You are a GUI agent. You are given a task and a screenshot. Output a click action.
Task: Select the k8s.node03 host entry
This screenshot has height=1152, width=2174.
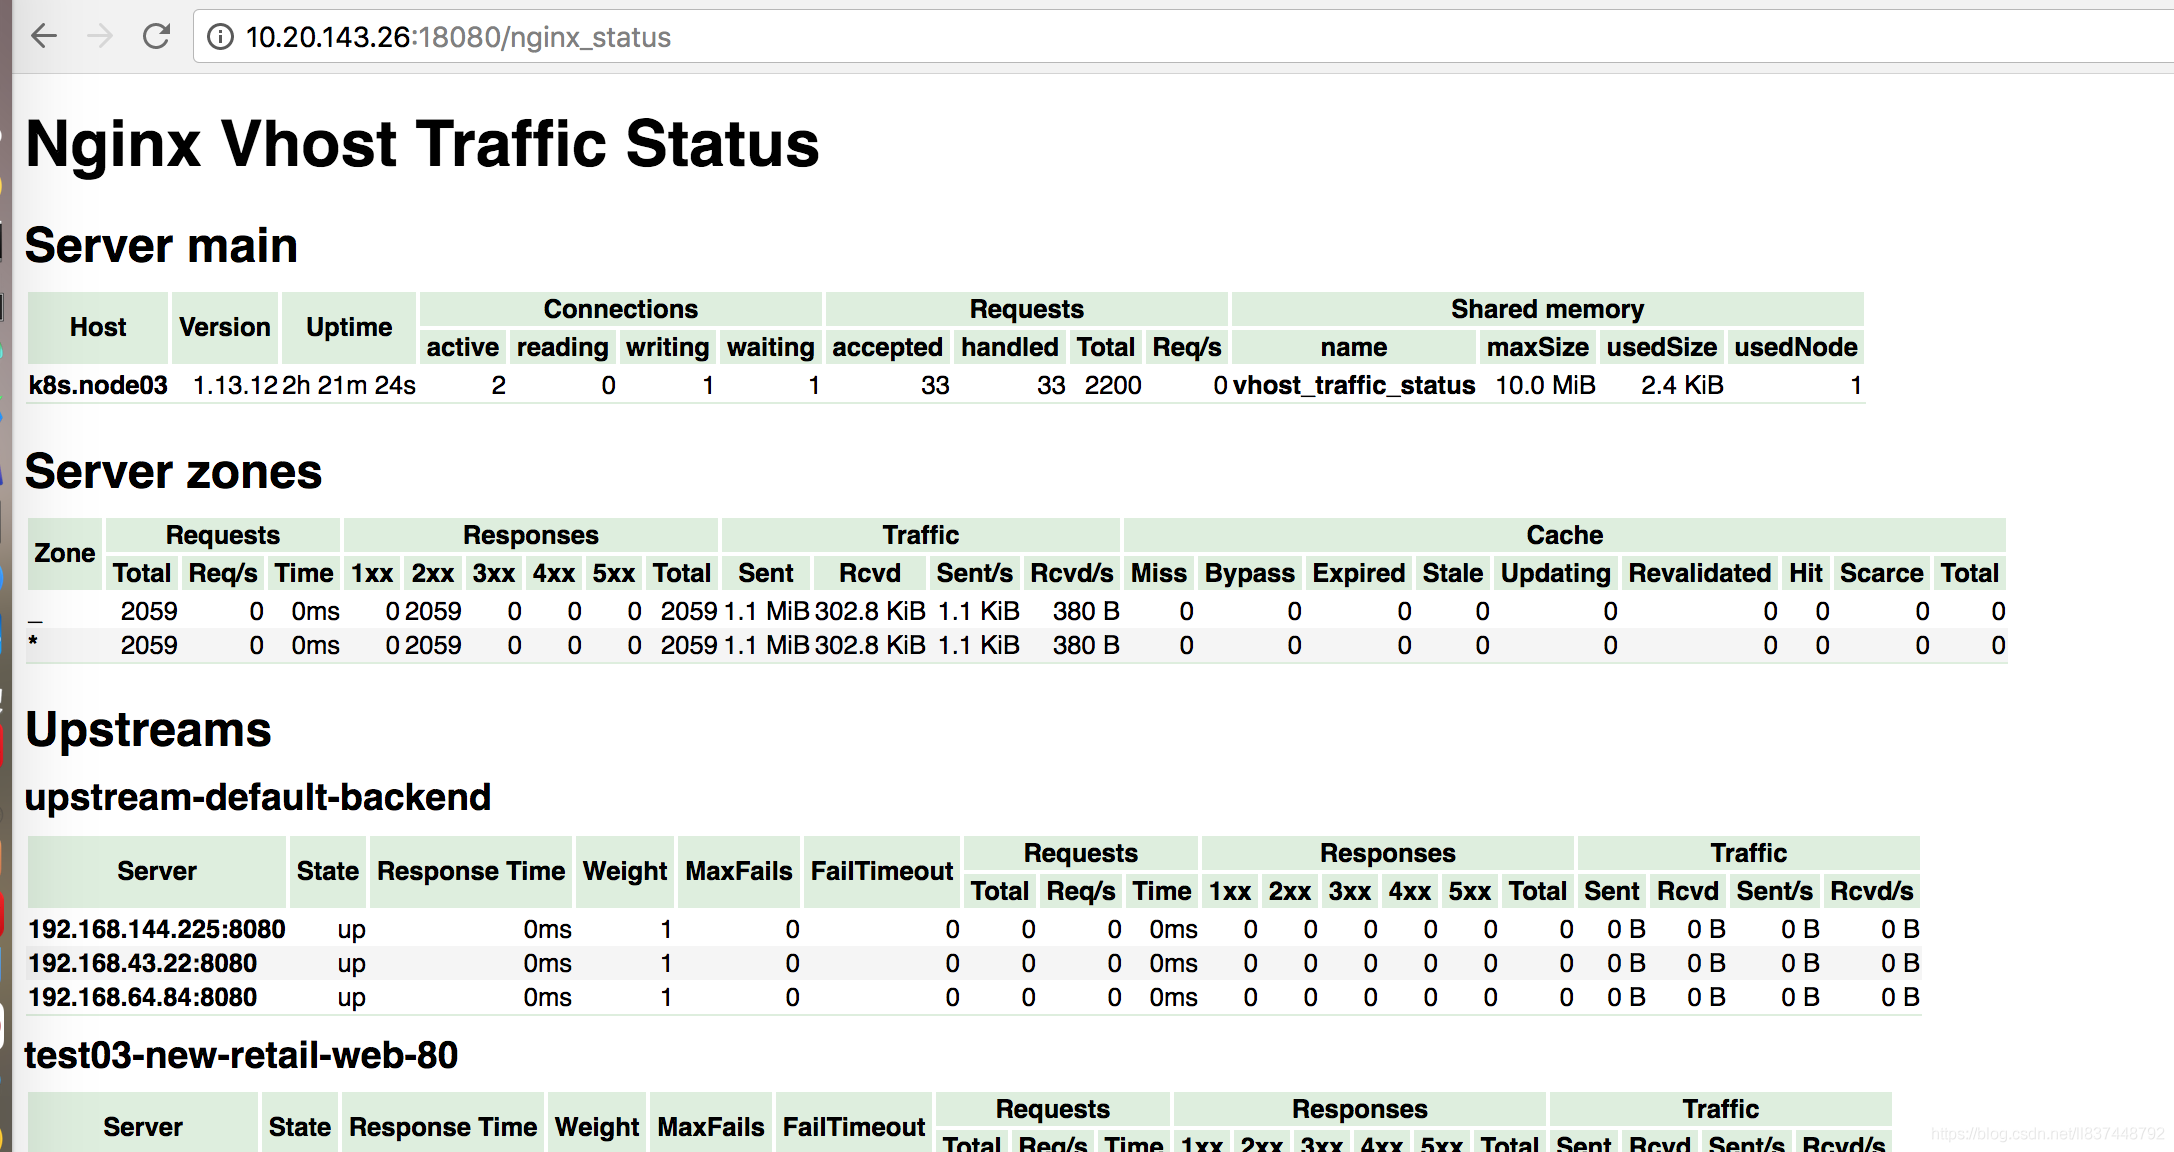click(96, 383)
